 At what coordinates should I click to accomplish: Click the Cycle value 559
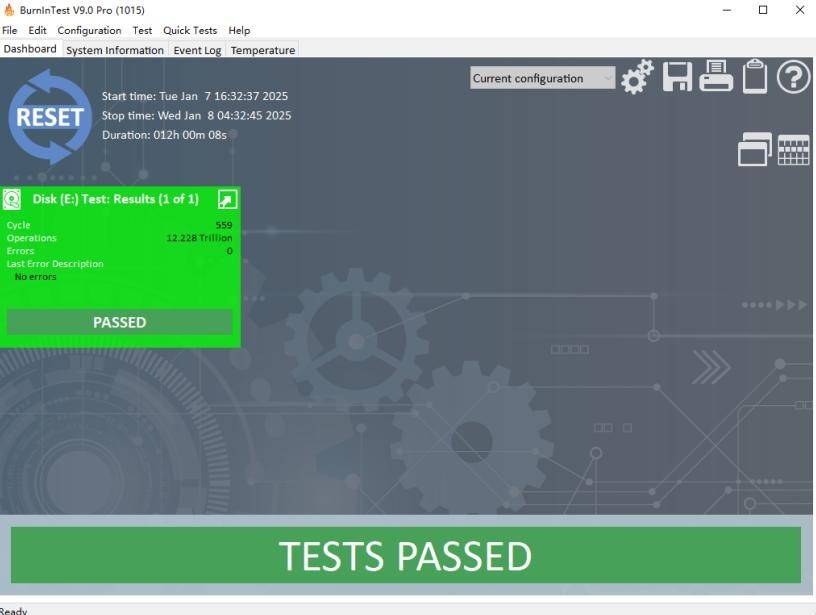[224, 225]
